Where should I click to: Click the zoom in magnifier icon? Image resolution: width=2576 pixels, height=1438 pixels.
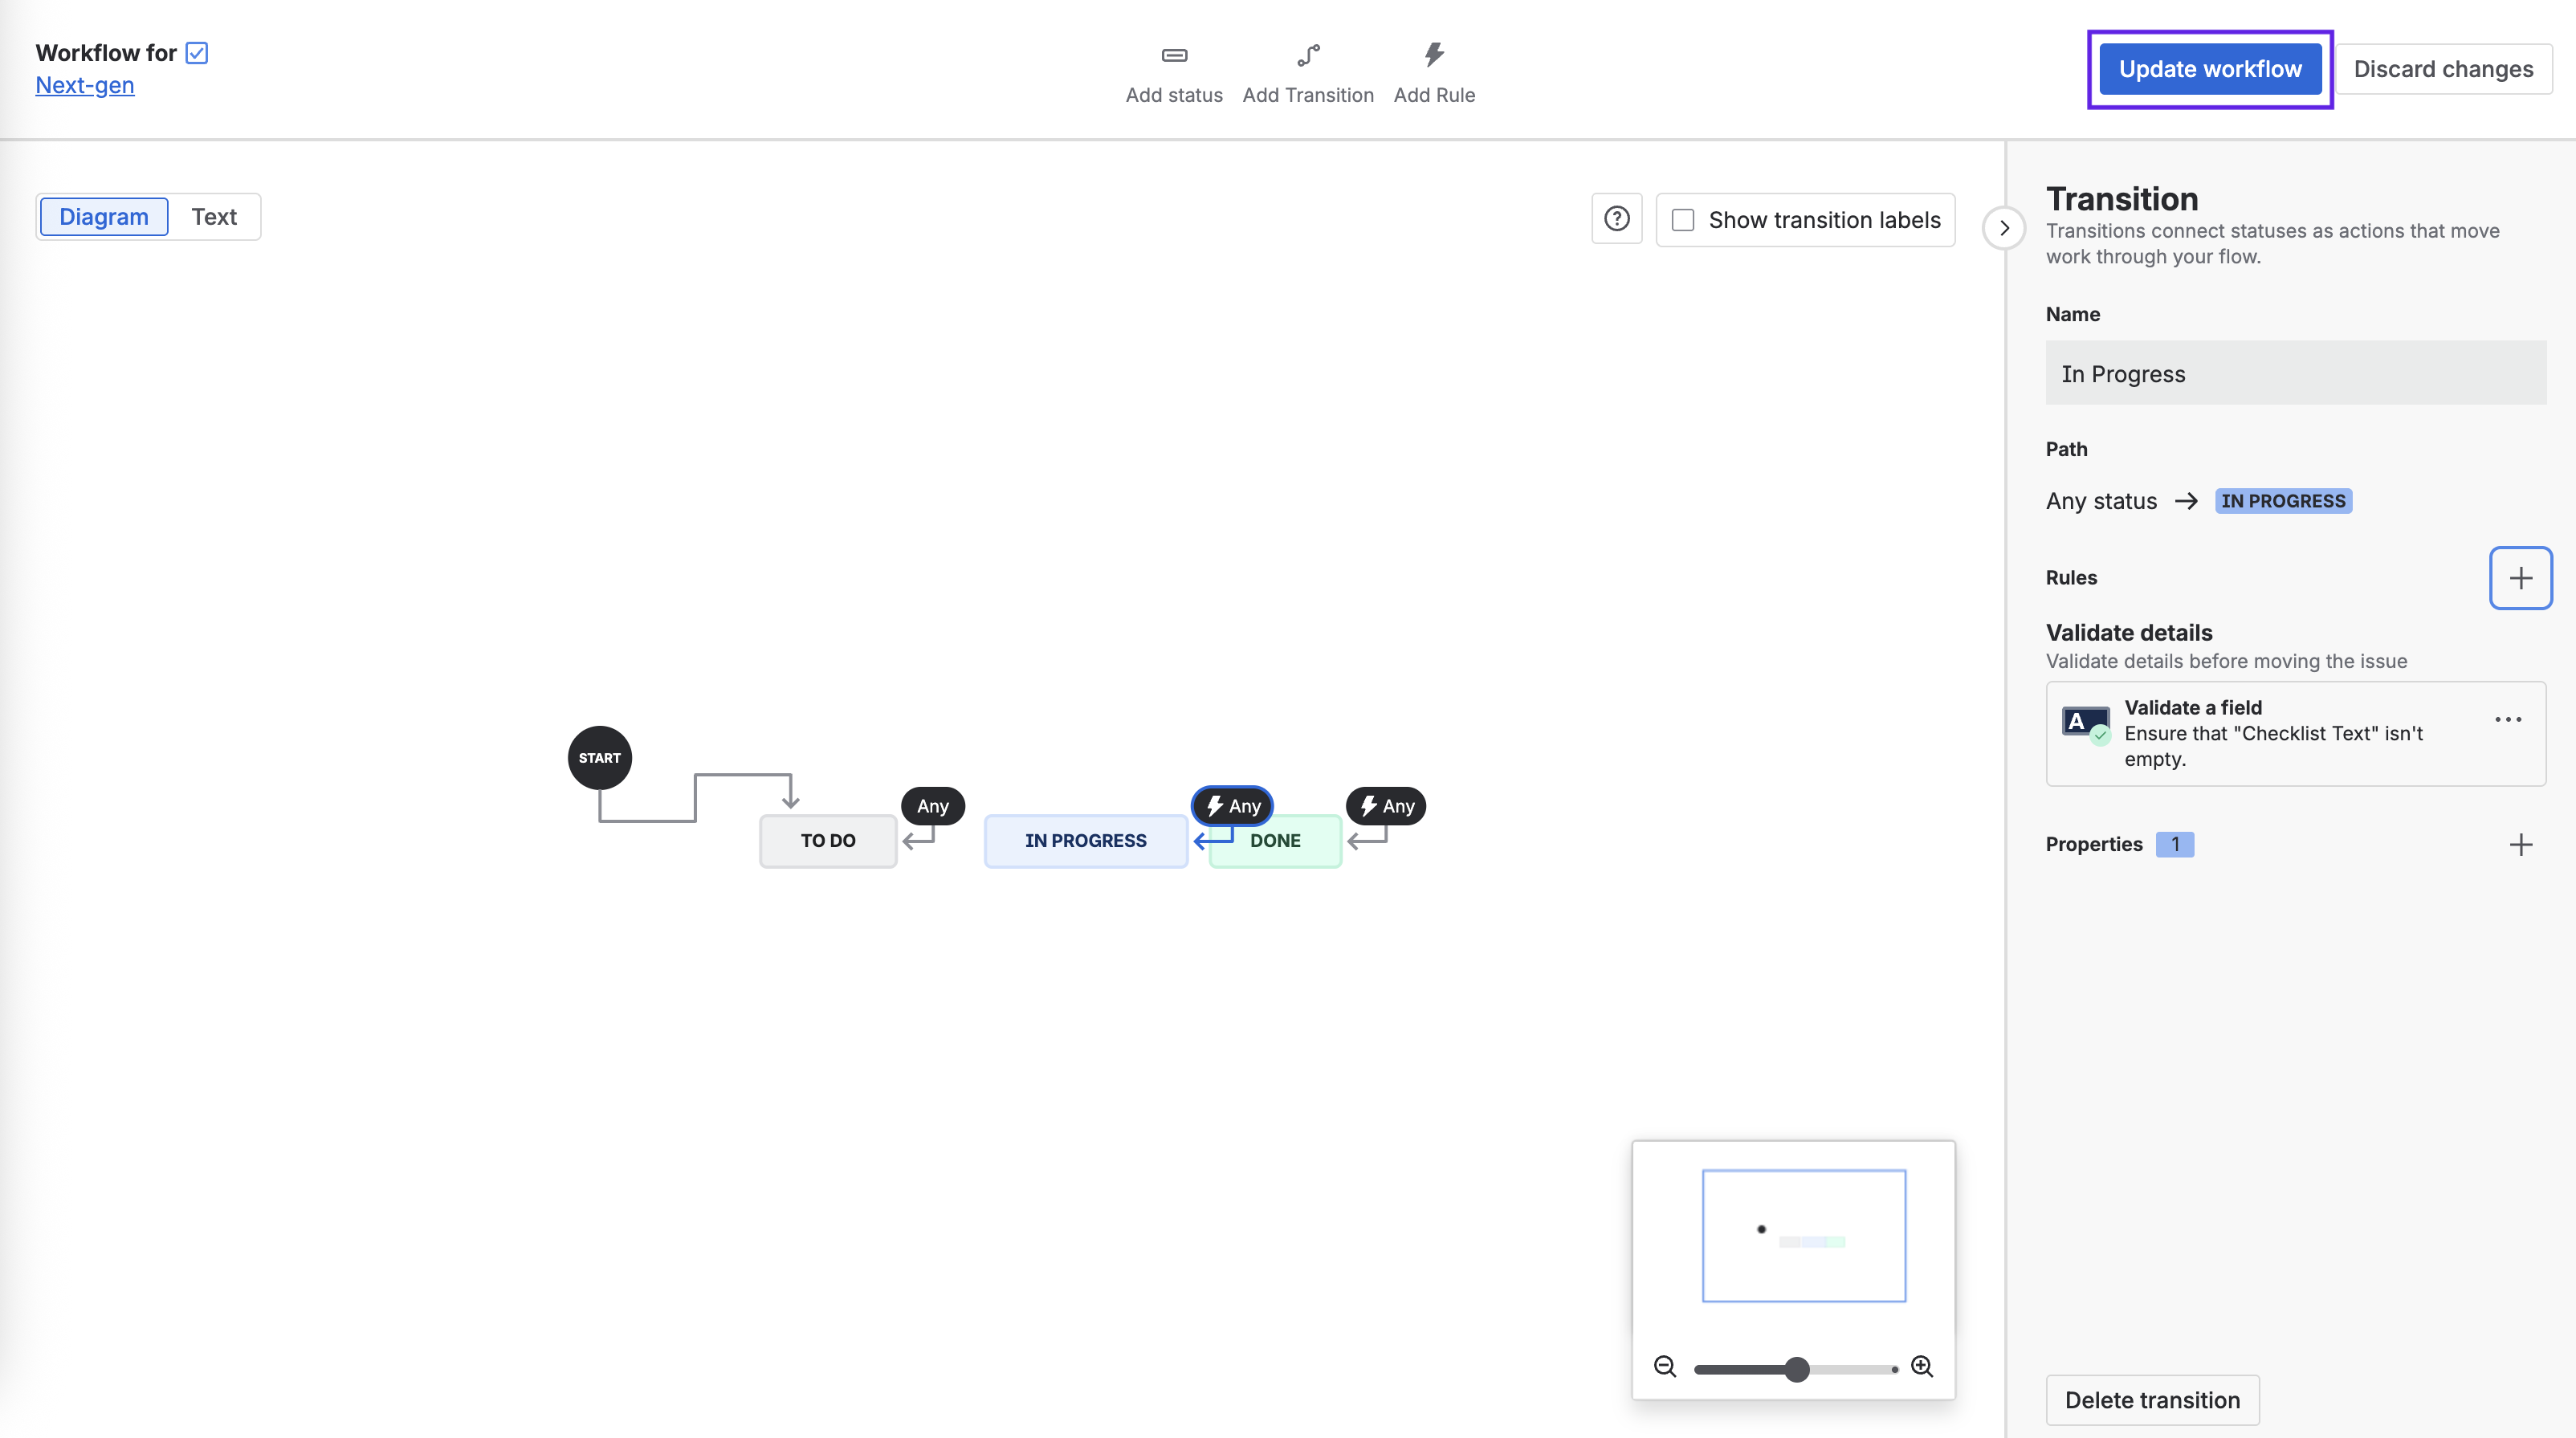pyautogui.click(x=1922, y=1367)
